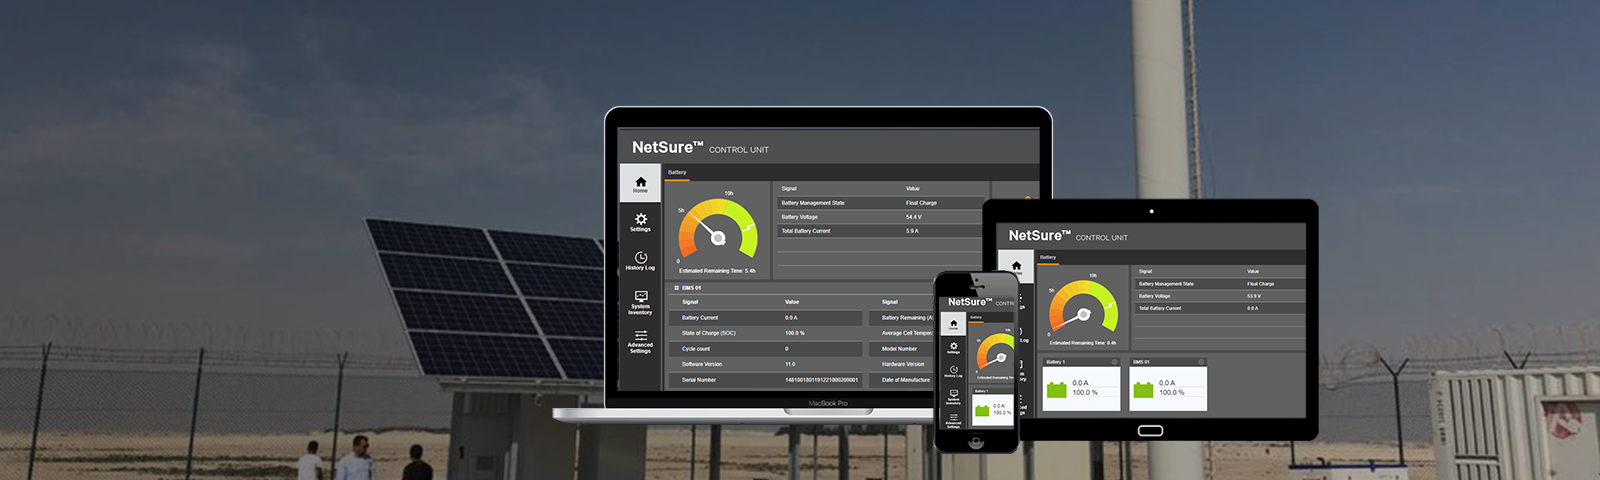Click the remaining-time gauge on the laptop
The image size is (1600, 480).
pos(717,234)
